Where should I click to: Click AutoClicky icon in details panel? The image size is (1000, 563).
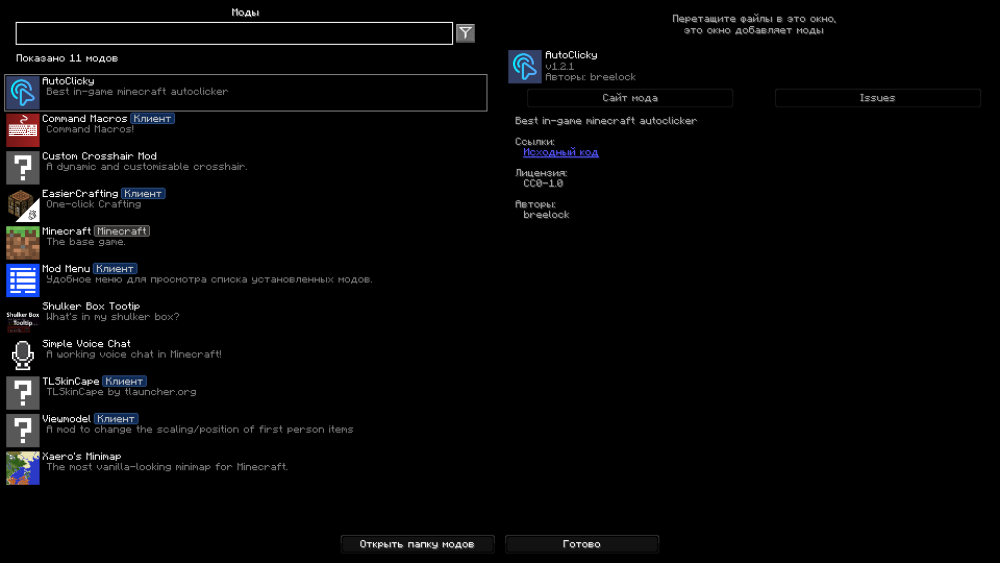[525, 66]
